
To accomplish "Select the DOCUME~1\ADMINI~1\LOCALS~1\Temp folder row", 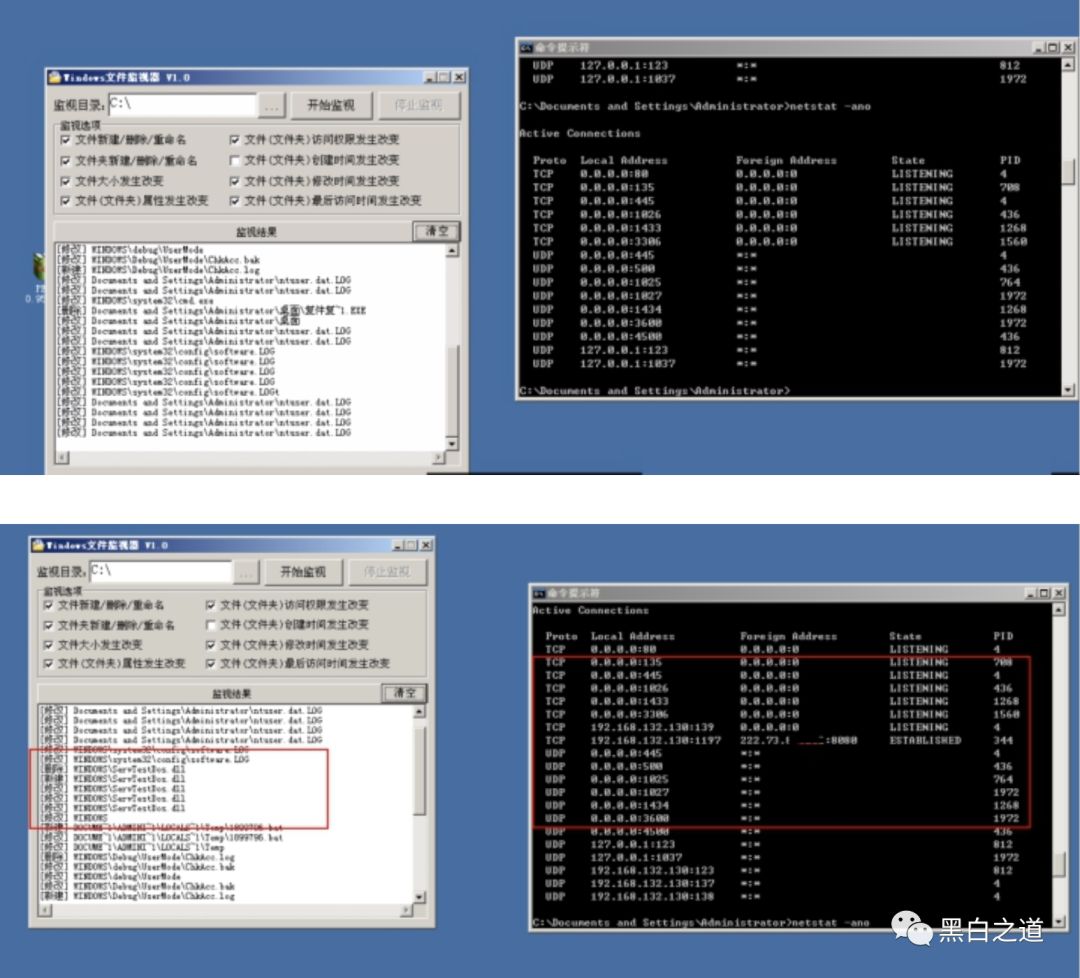I will pos(132,848).
